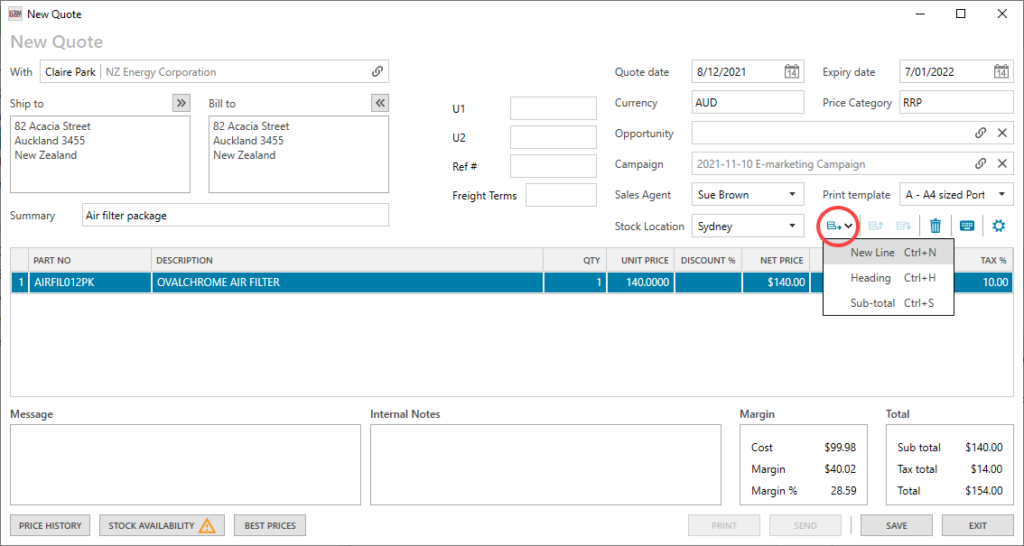Click the link icon in Campaign field

[x=981, y=164]
